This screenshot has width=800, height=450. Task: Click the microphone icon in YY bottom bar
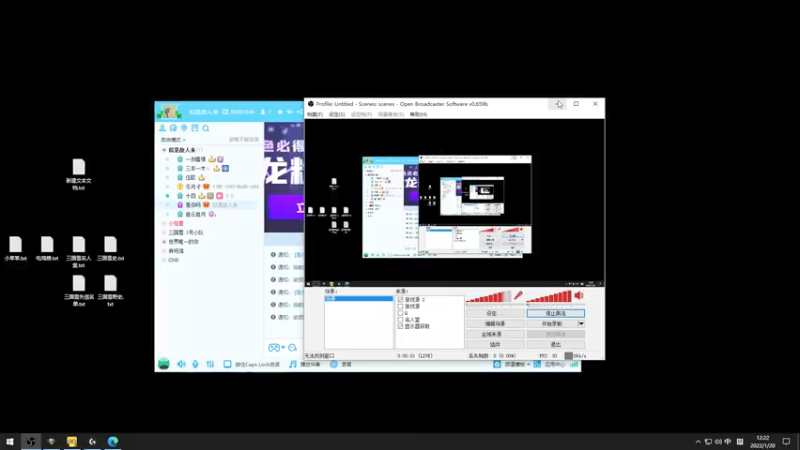point(195,364)
